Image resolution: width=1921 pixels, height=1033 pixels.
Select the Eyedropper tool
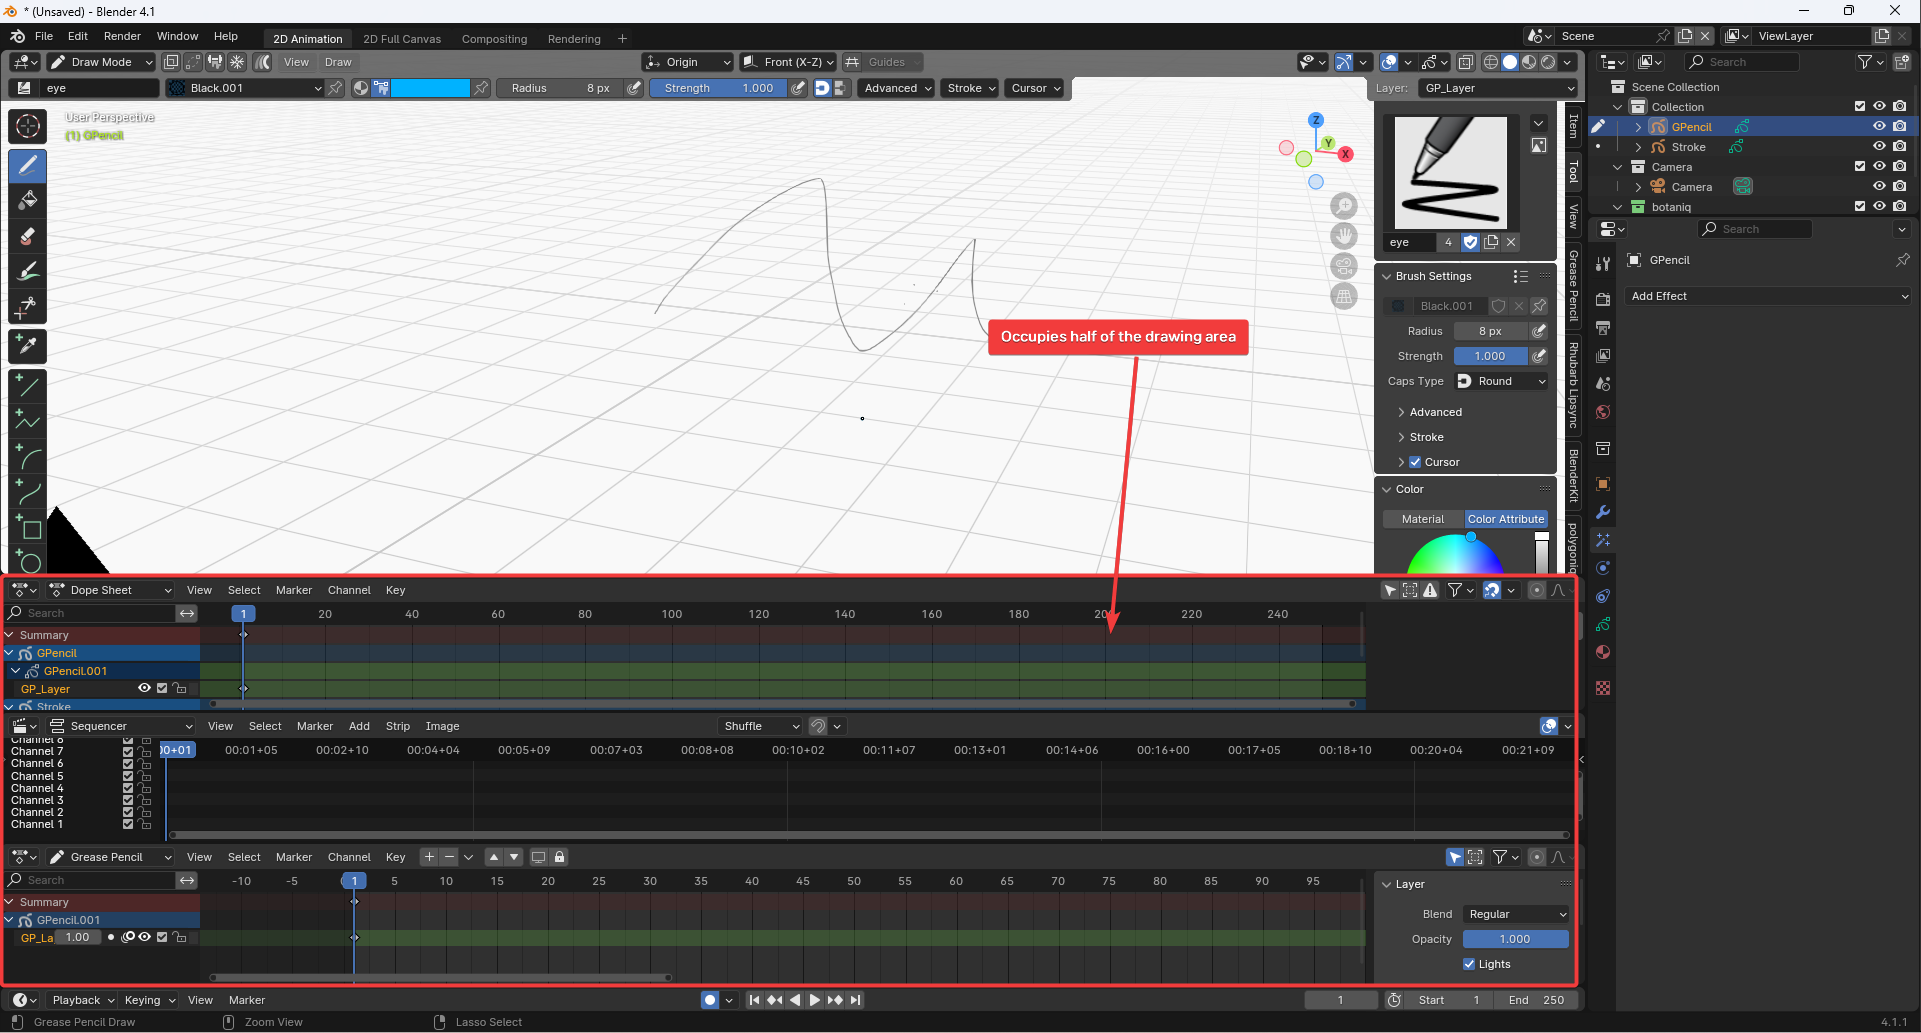coord(28,346)
